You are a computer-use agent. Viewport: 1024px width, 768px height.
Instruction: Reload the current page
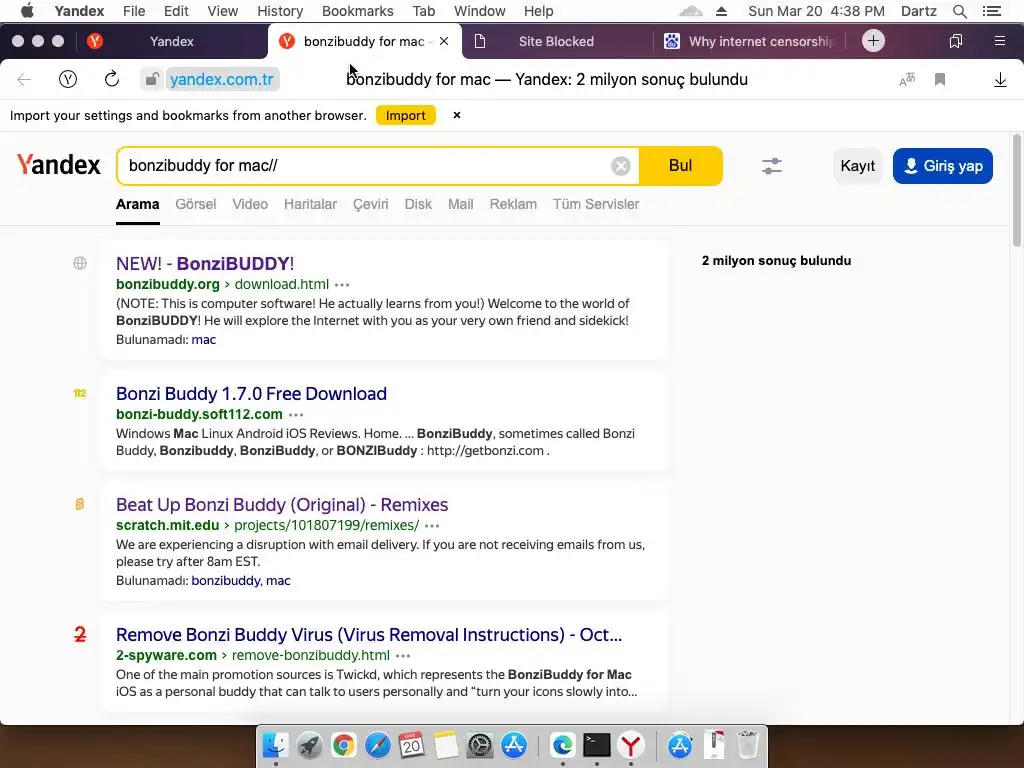[x=112, y=80]
